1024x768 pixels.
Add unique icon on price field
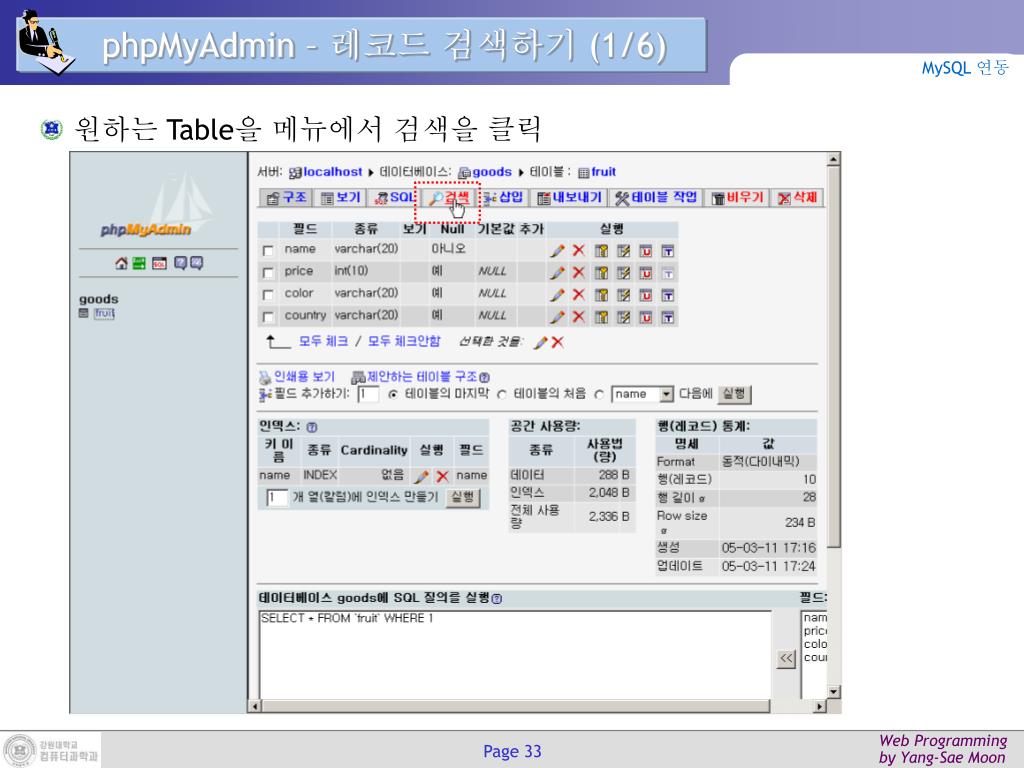pyautogui.click(x=646, y=273)
